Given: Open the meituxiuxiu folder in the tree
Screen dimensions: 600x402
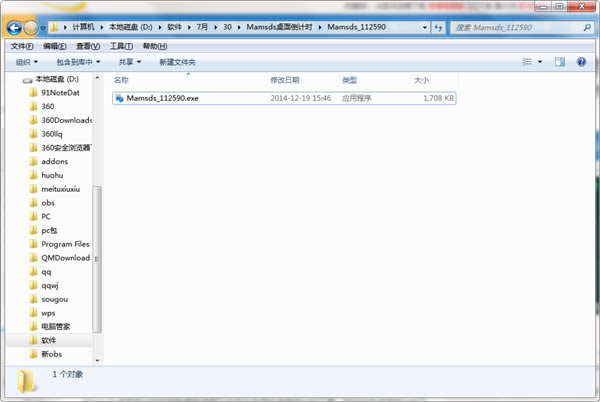Looking at the screenshot, I should pos(55,189).
